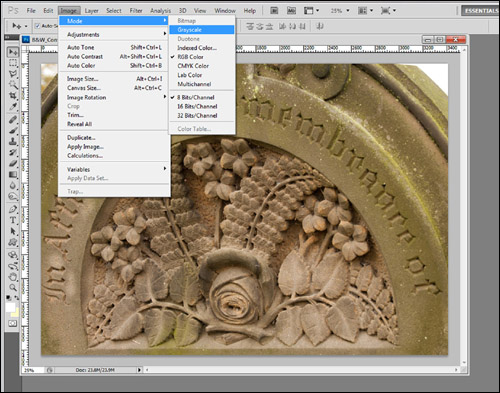Select the Hand tool
Viewport: 500px width, 393px height.
(13, 276)
